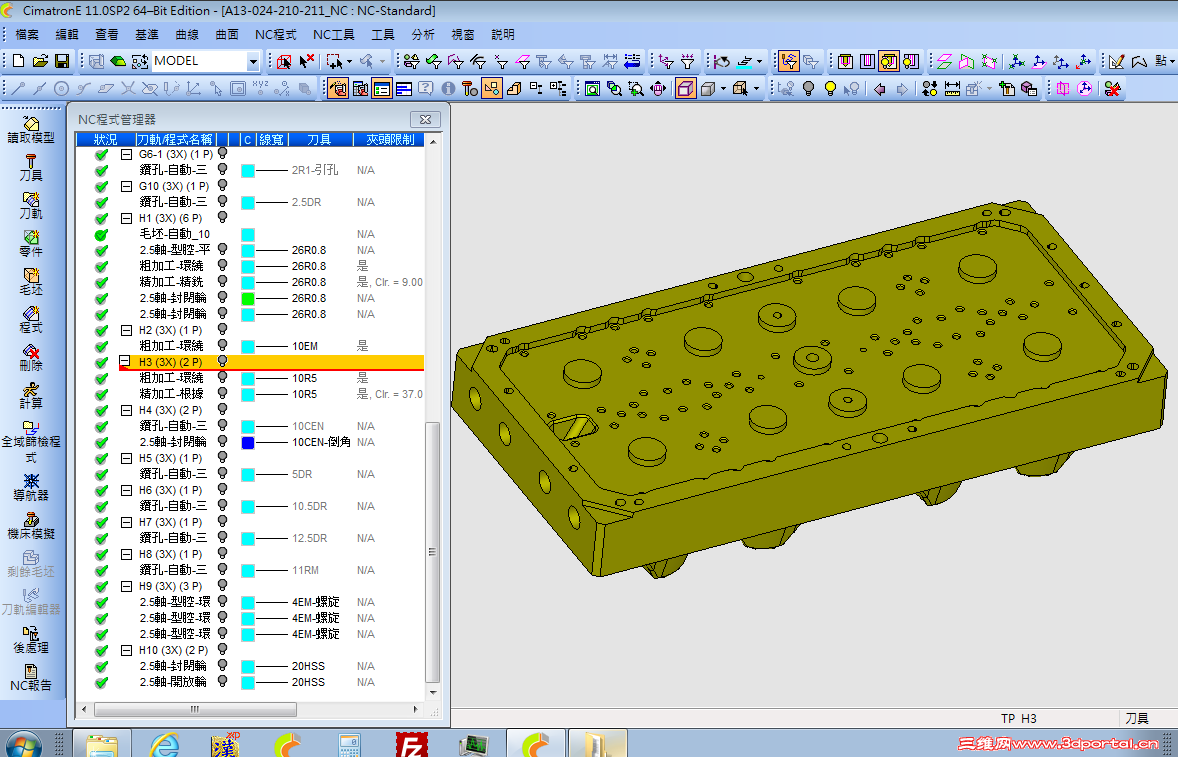Toggle the light bulb for H3 (3X) (2 P)
Screen dimensions: 1178x757
tap(222, 361)
